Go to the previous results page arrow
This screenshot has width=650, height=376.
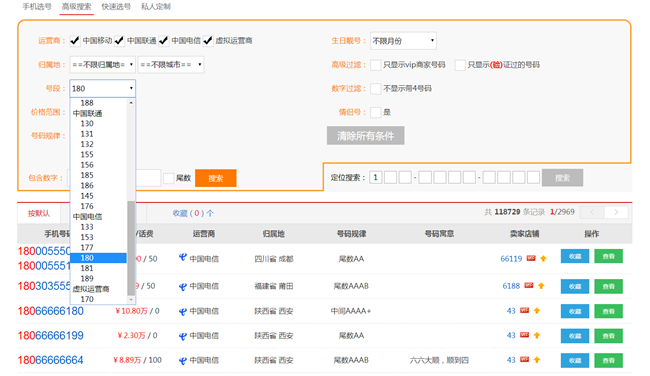coord(592,212)
